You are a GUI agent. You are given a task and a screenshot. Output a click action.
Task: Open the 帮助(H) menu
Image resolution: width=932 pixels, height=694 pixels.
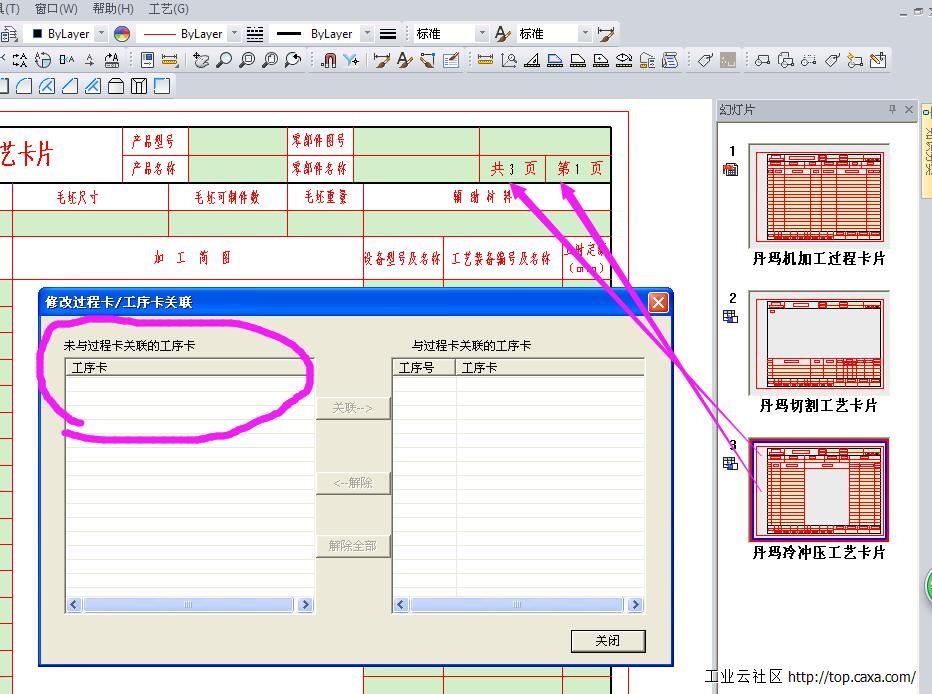point(112,9)
